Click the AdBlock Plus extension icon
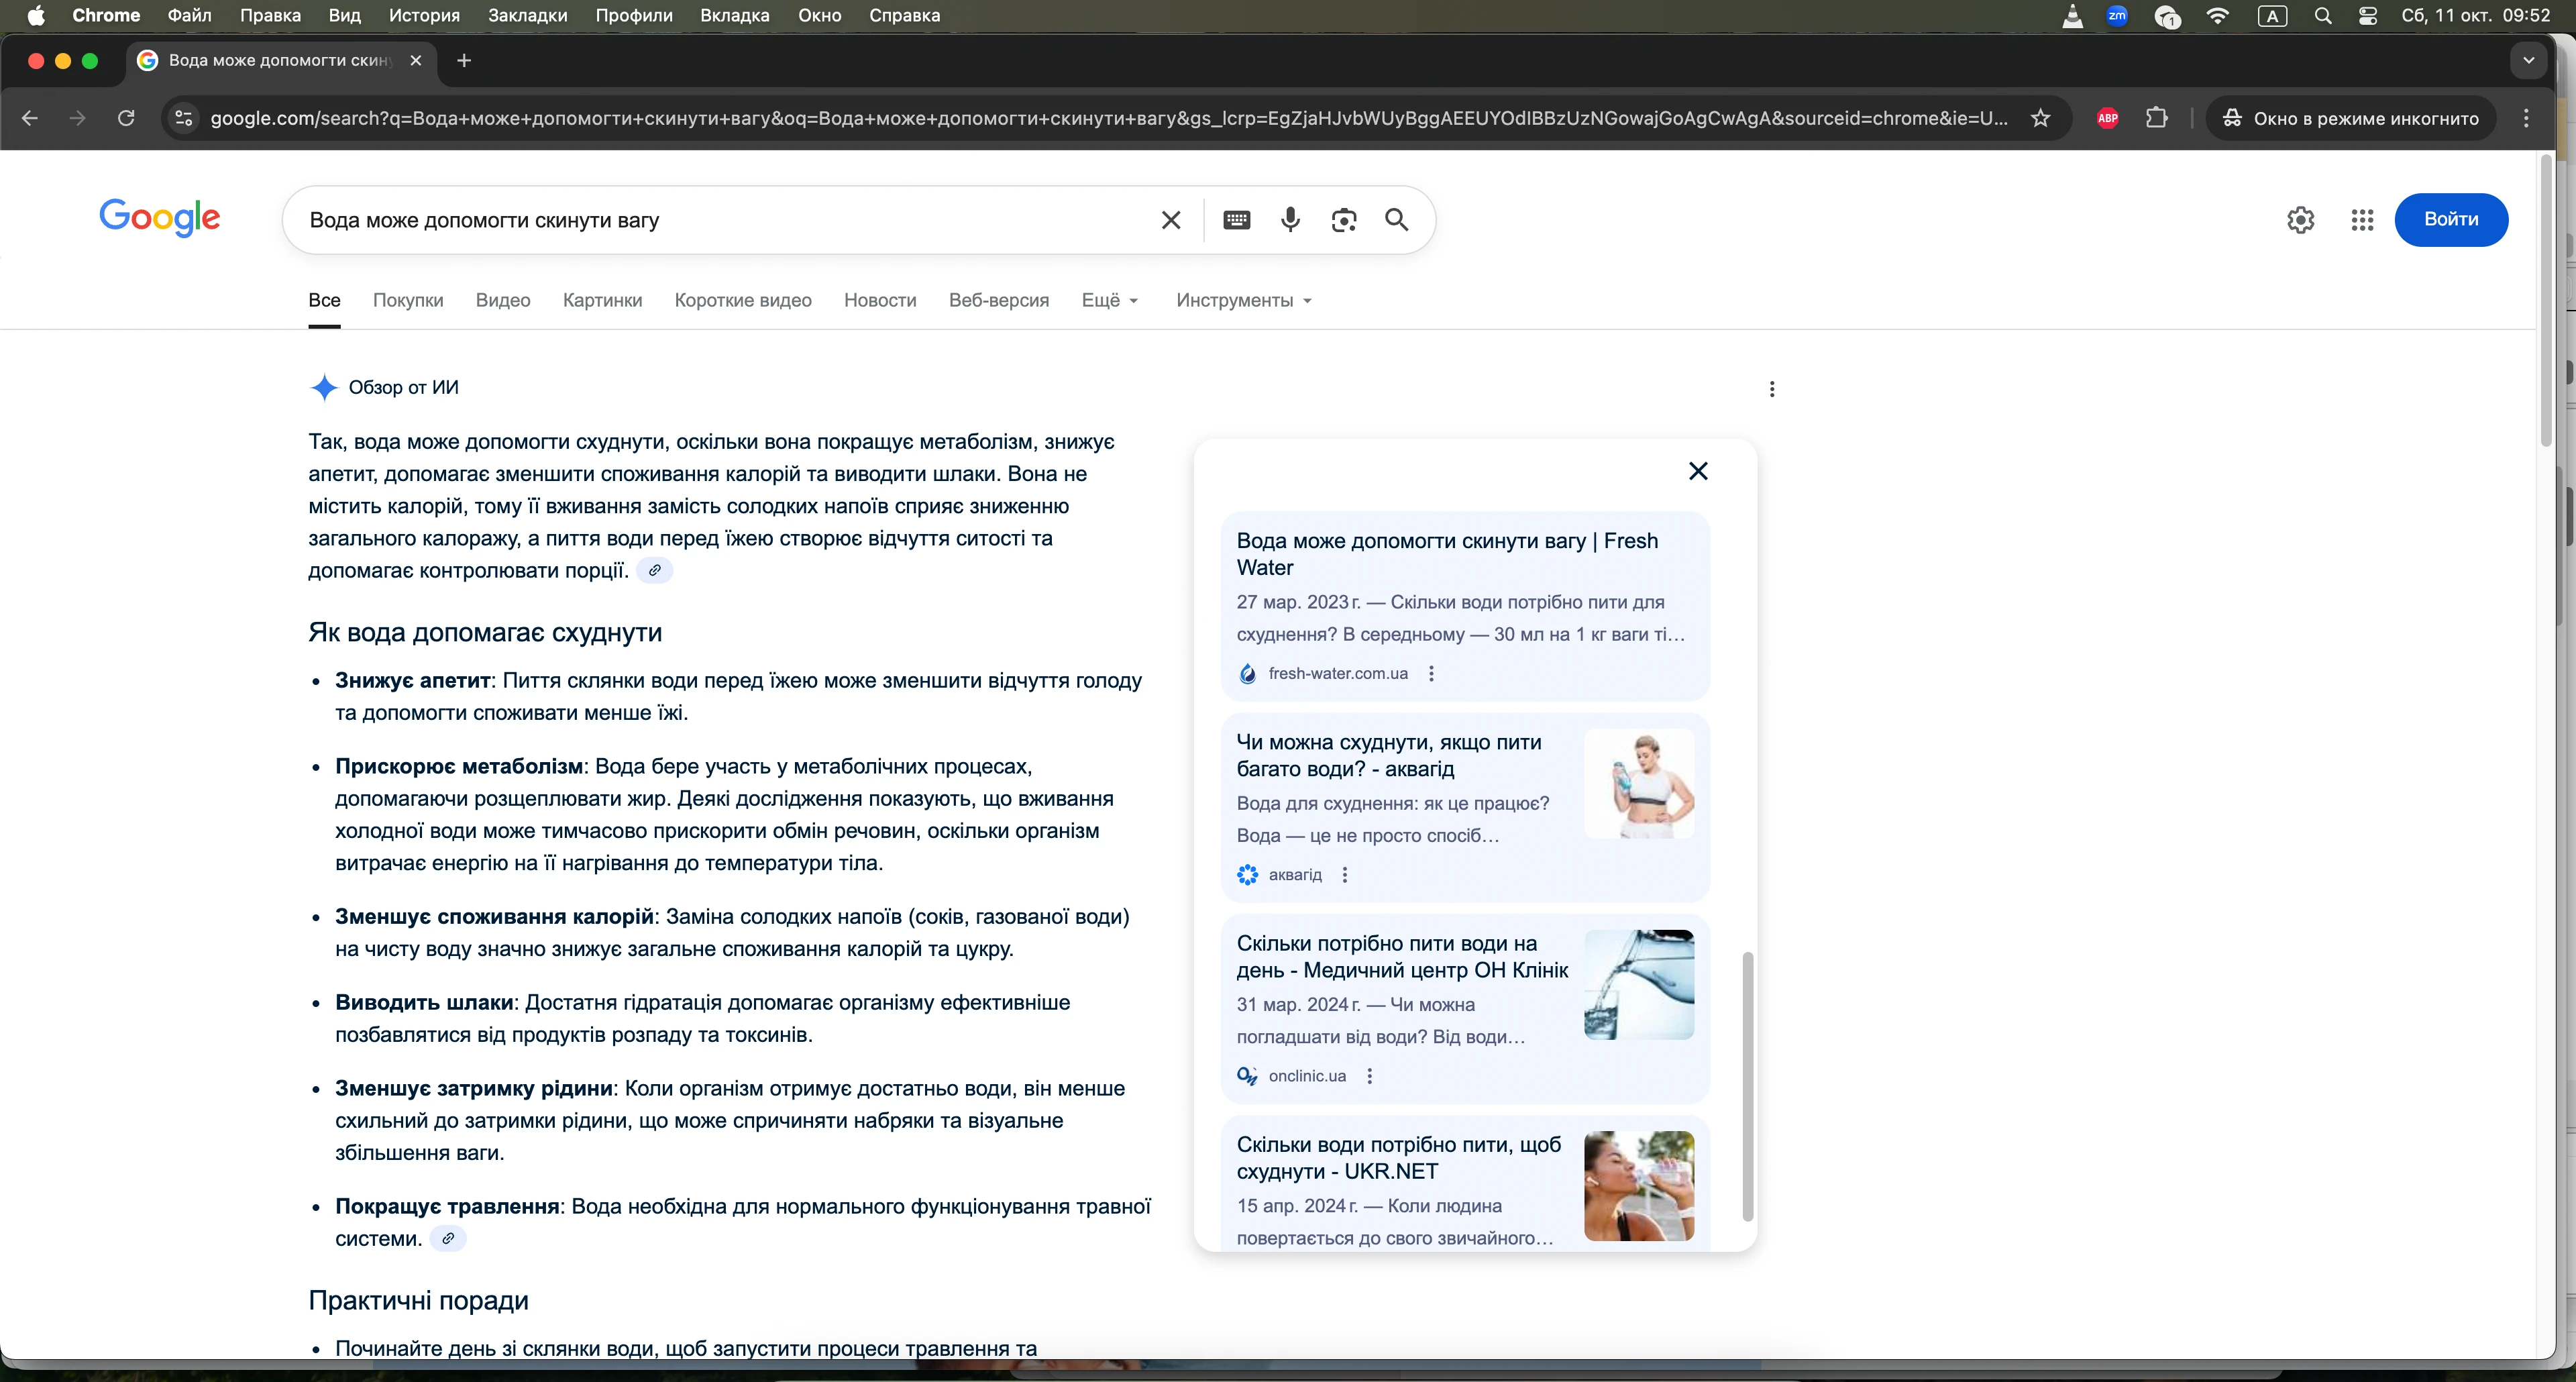Screen dimensions: 2576x1382 click(x=2107, y=118)
